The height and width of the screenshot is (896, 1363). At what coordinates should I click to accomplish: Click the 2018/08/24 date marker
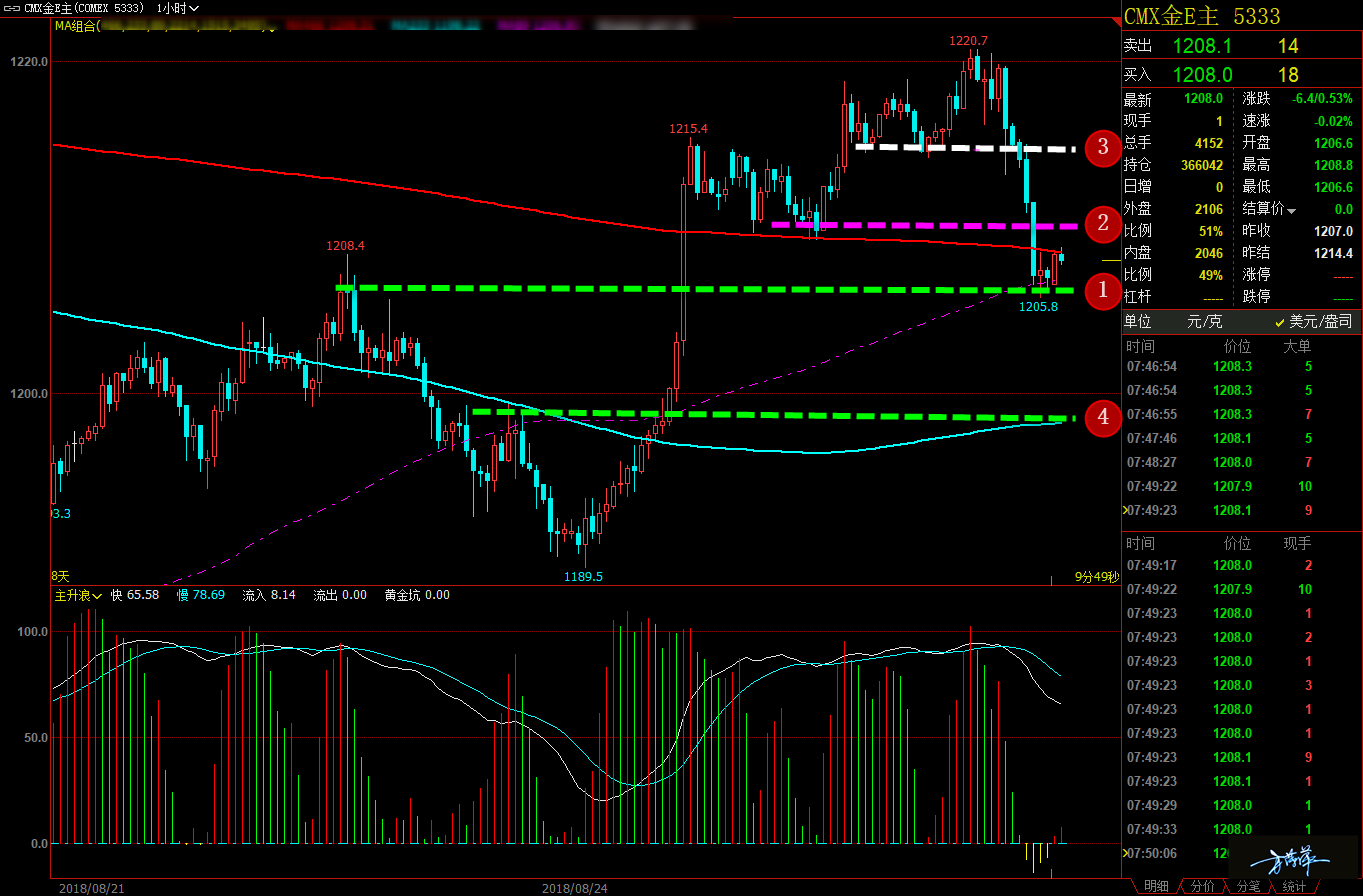574,887
